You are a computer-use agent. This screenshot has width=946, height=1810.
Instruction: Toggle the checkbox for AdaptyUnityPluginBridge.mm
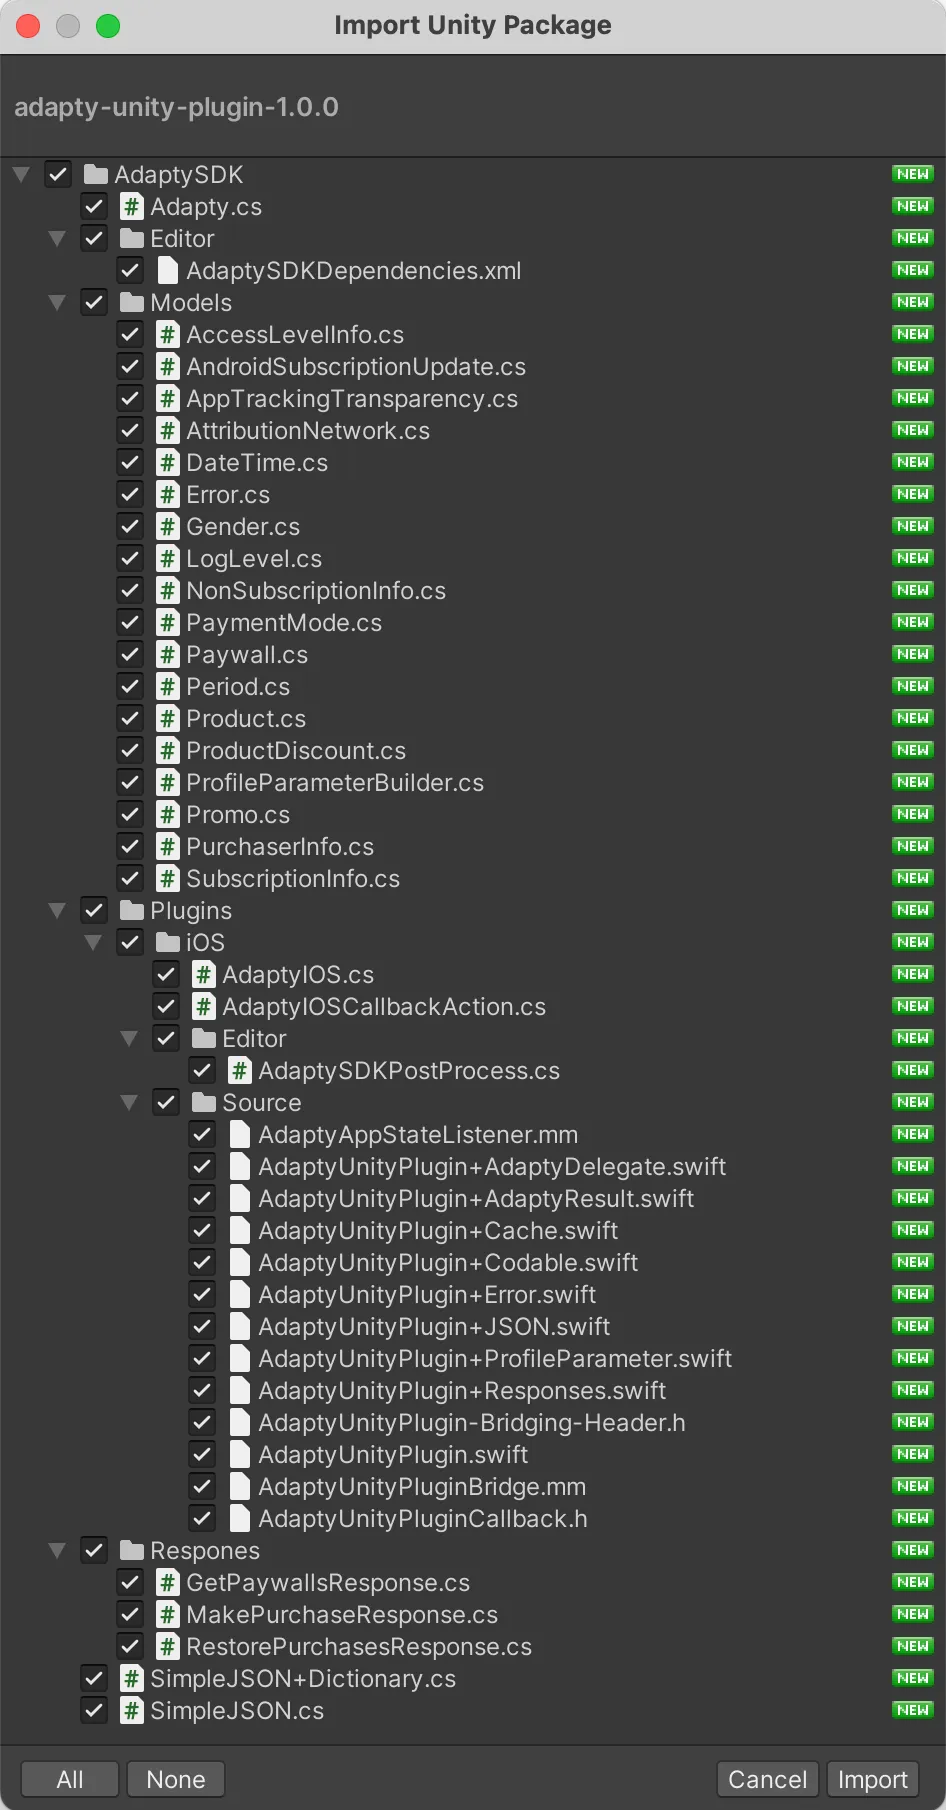[202, 1487]
